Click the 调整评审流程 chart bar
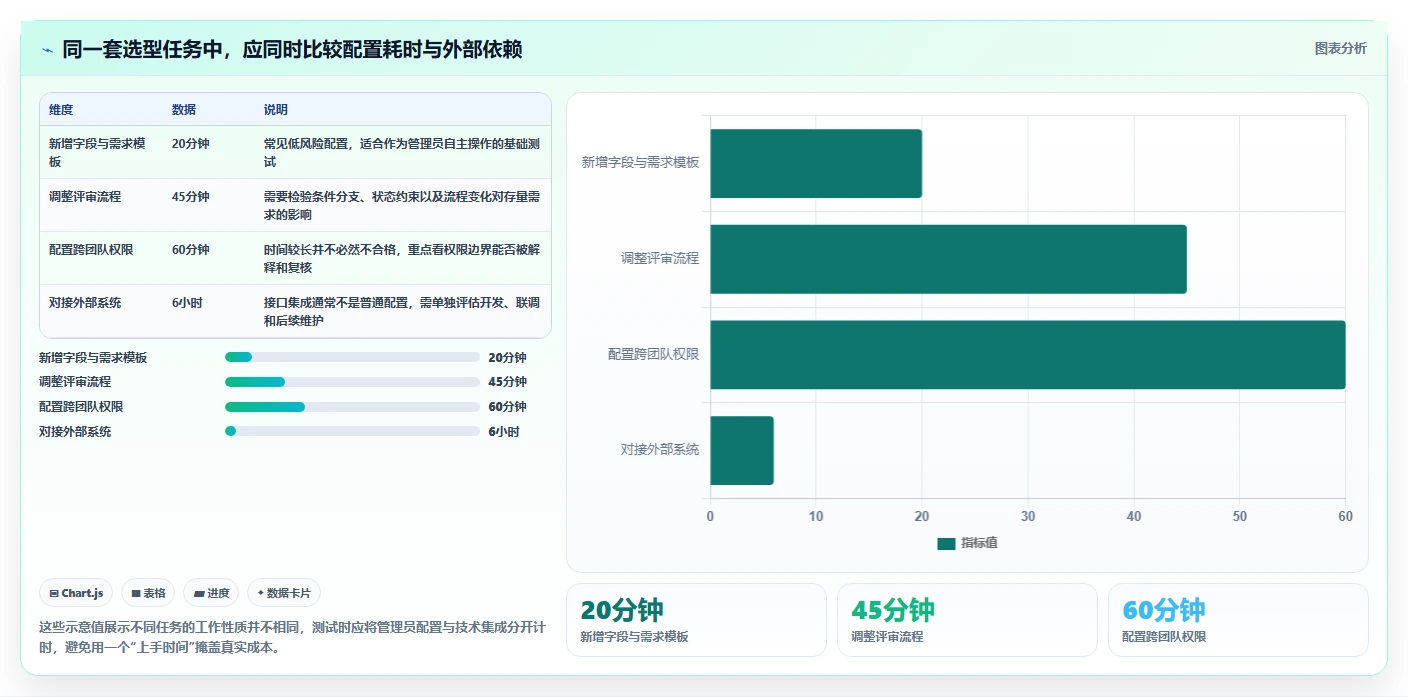Image resolution: width=1408 pixels, height=697 pixels. (x=948, y=259)
